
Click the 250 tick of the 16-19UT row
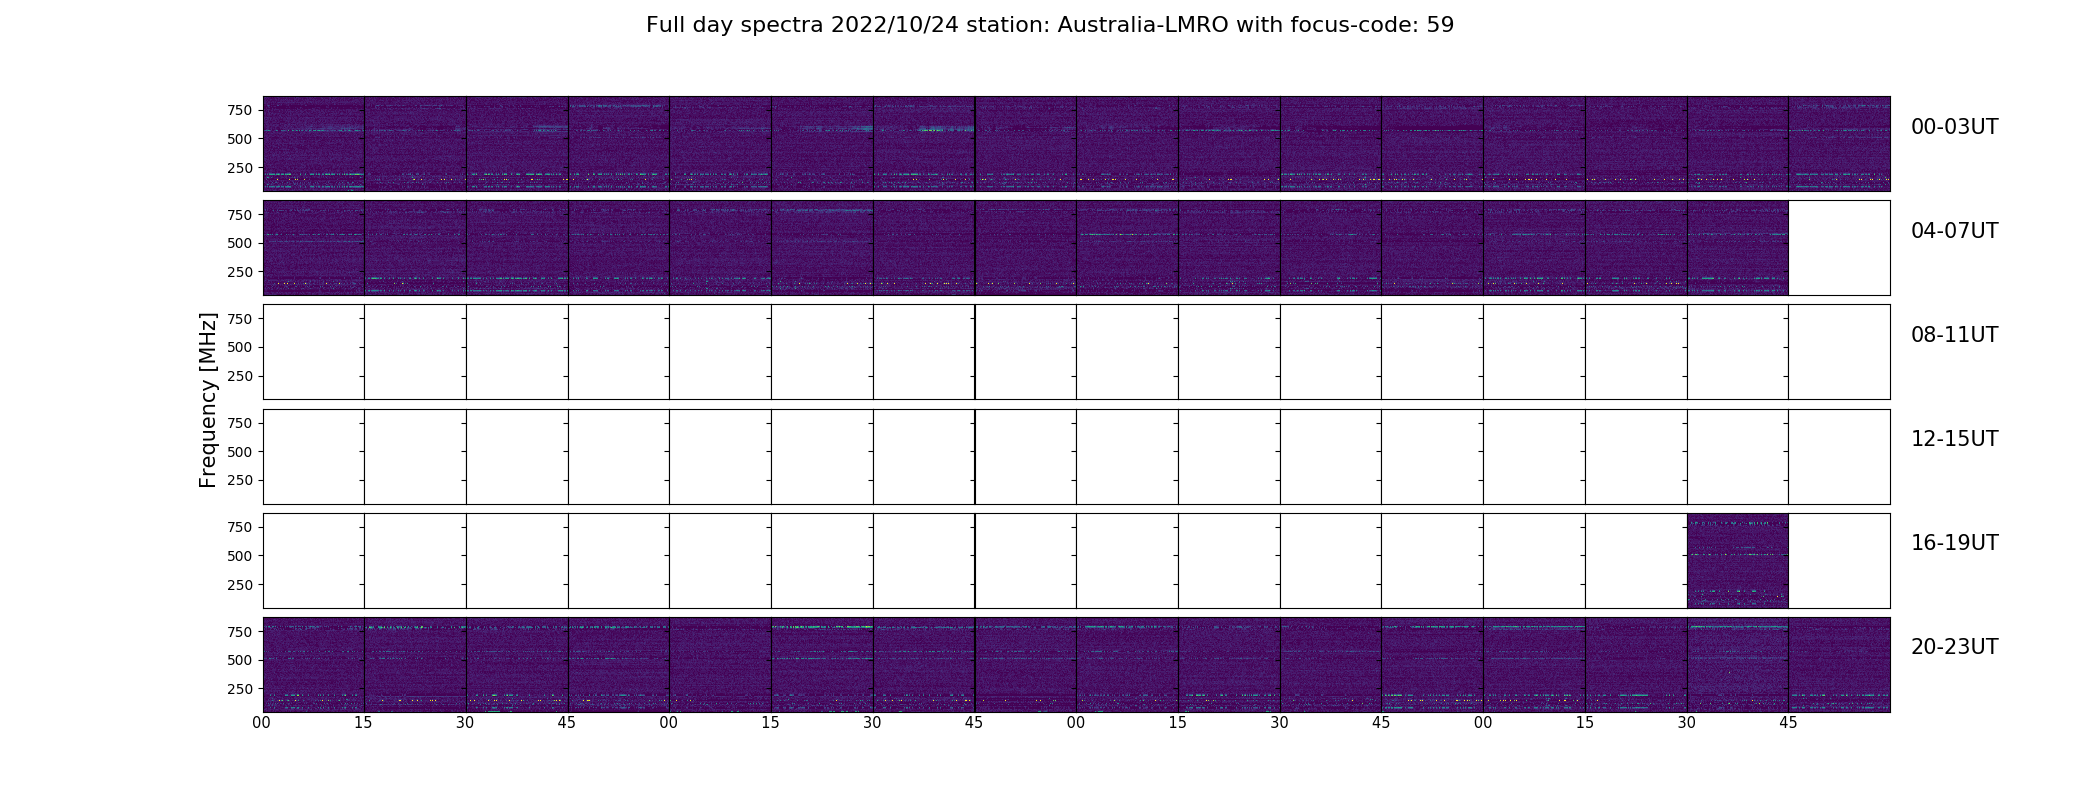coord(239,585)
